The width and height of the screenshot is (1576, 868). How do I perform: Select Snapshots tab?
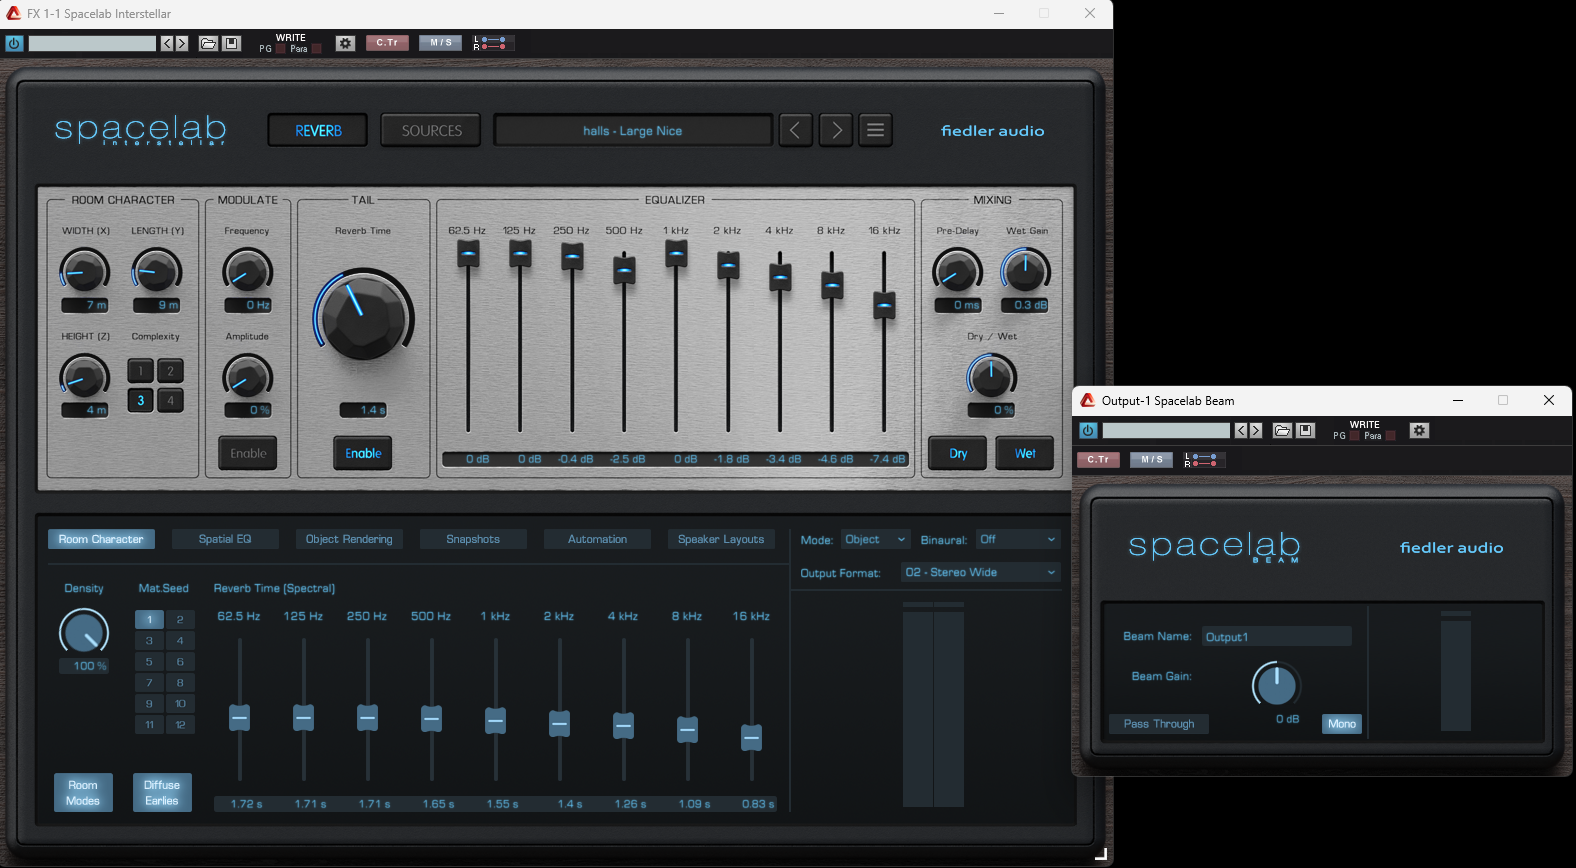click(x=473, y=539)
